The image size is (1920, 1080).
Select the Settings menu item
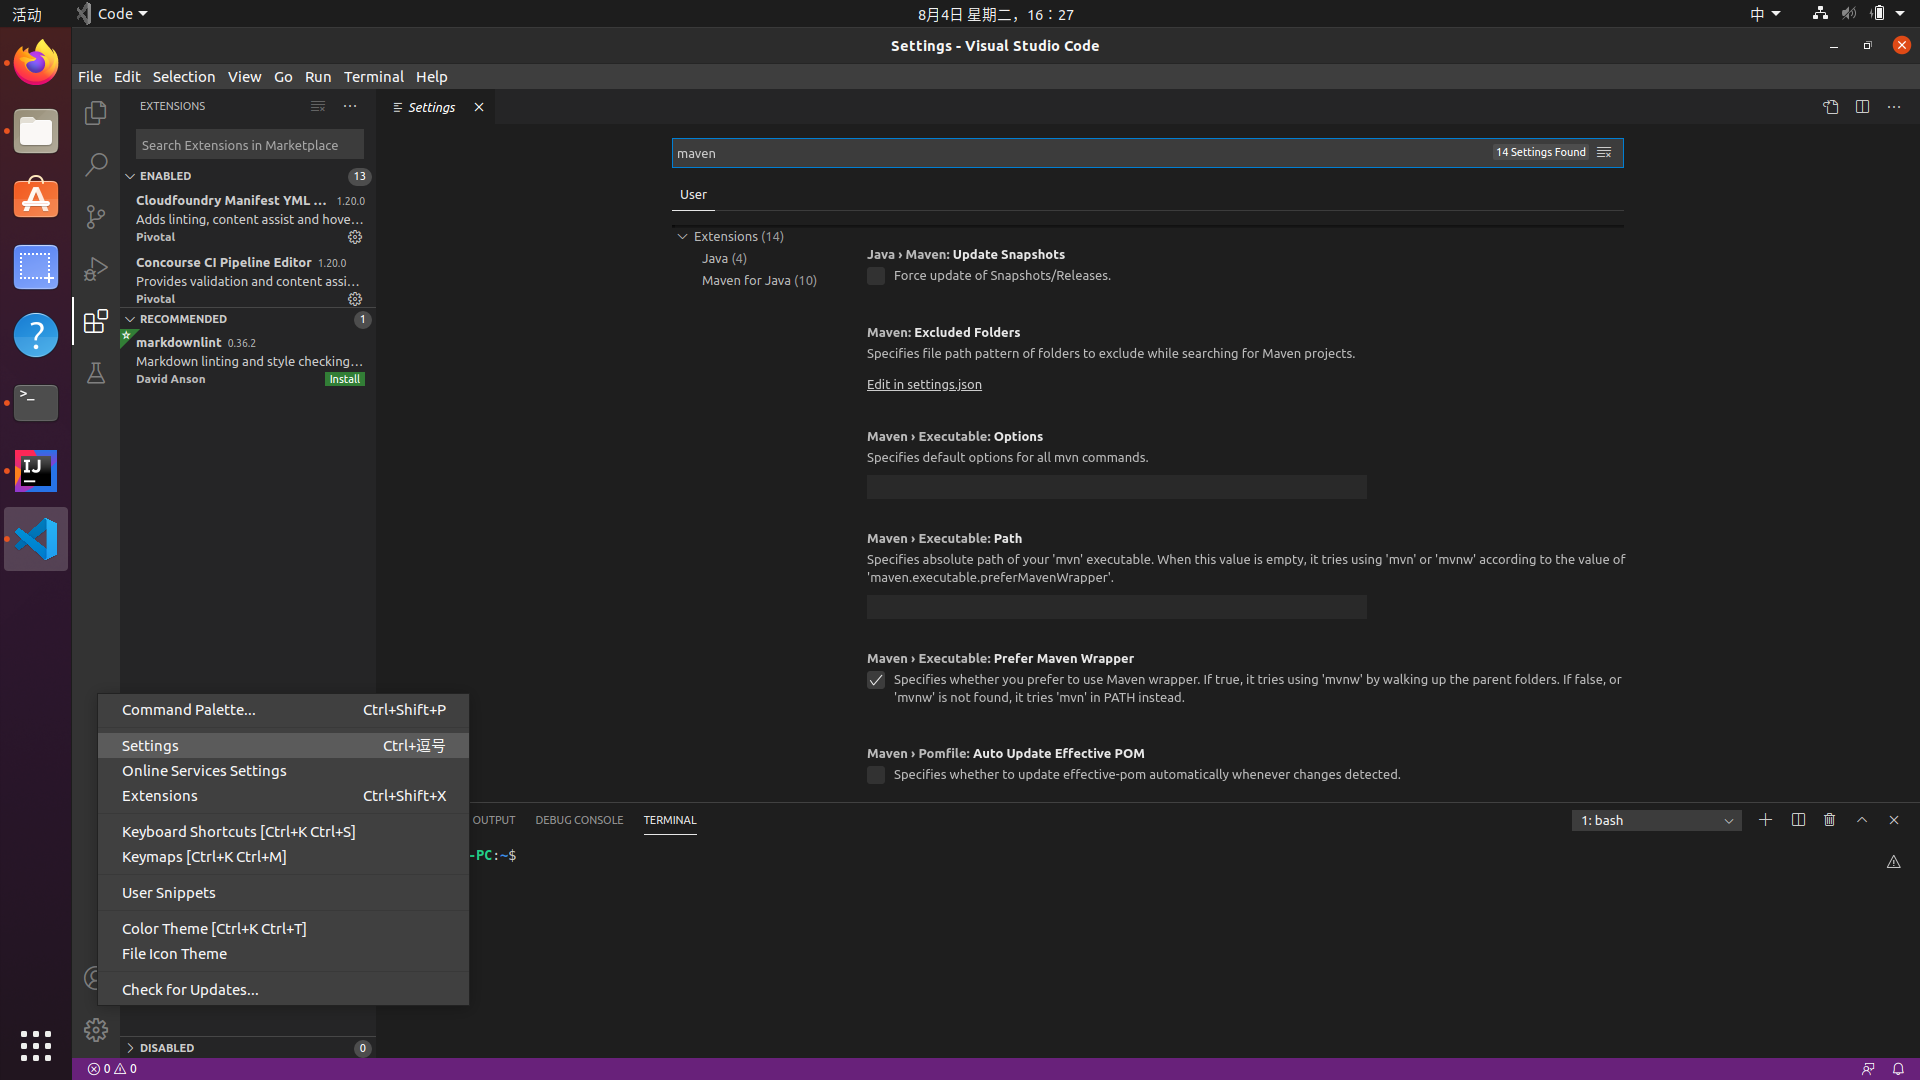[149, 745]
